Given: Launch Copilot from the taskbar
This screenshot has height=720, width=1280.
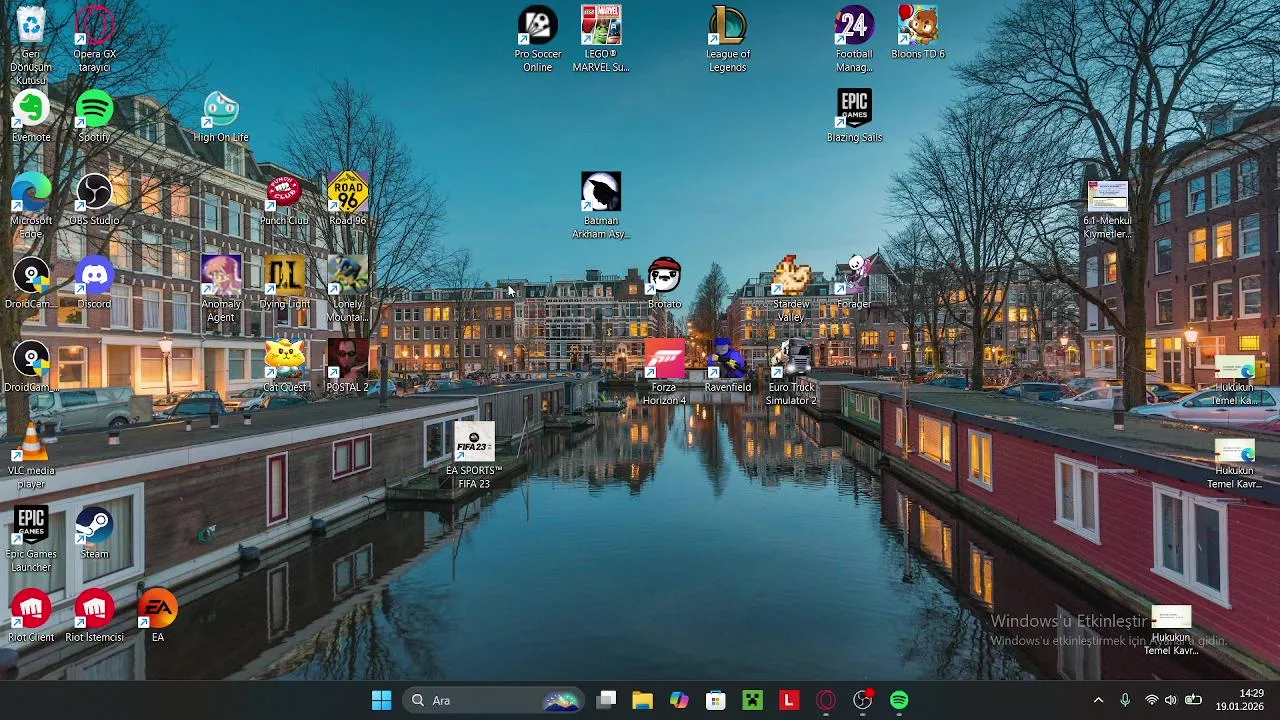Looking at the screenshot, I should click(679, 700).
